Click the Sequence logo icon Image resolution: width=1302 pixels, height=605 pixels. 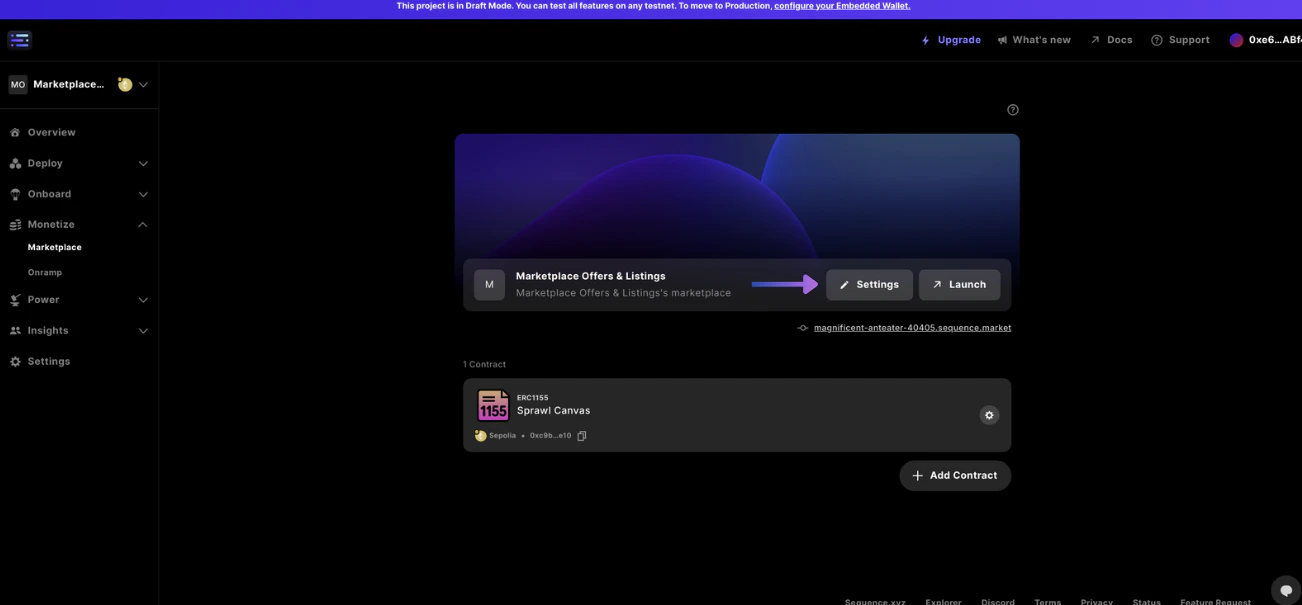point(19,40)
